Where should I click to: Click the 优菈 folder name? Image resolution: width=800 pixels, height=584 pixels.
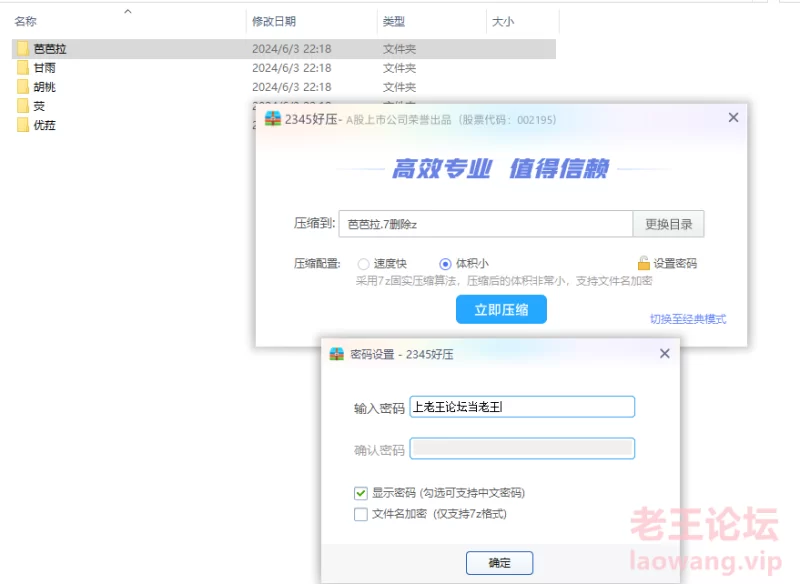tap(44, 125)
